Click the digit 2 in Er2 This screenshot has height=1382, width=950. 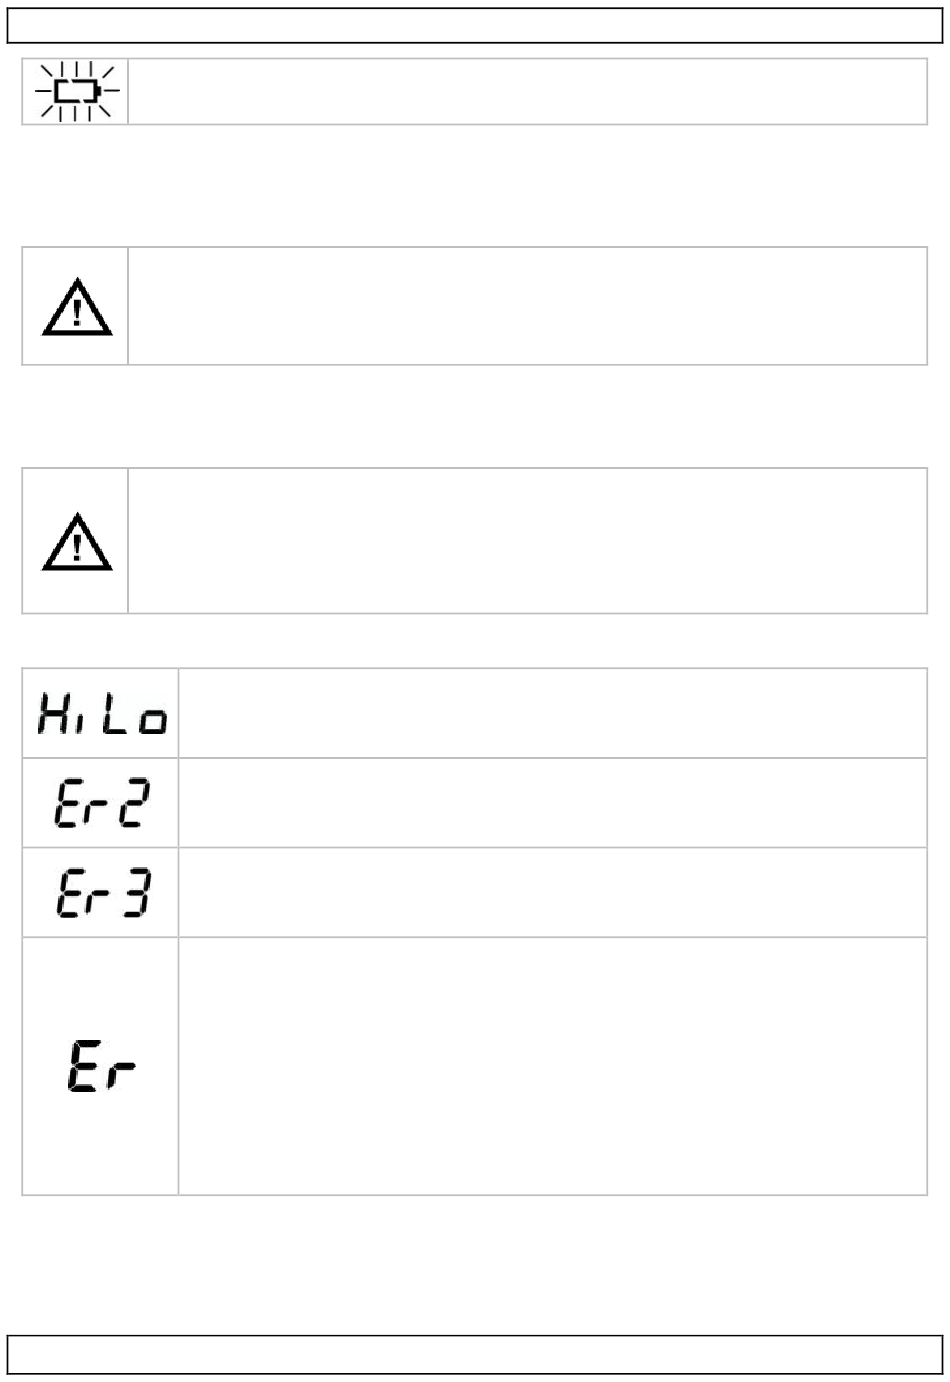tap(132, 802)
